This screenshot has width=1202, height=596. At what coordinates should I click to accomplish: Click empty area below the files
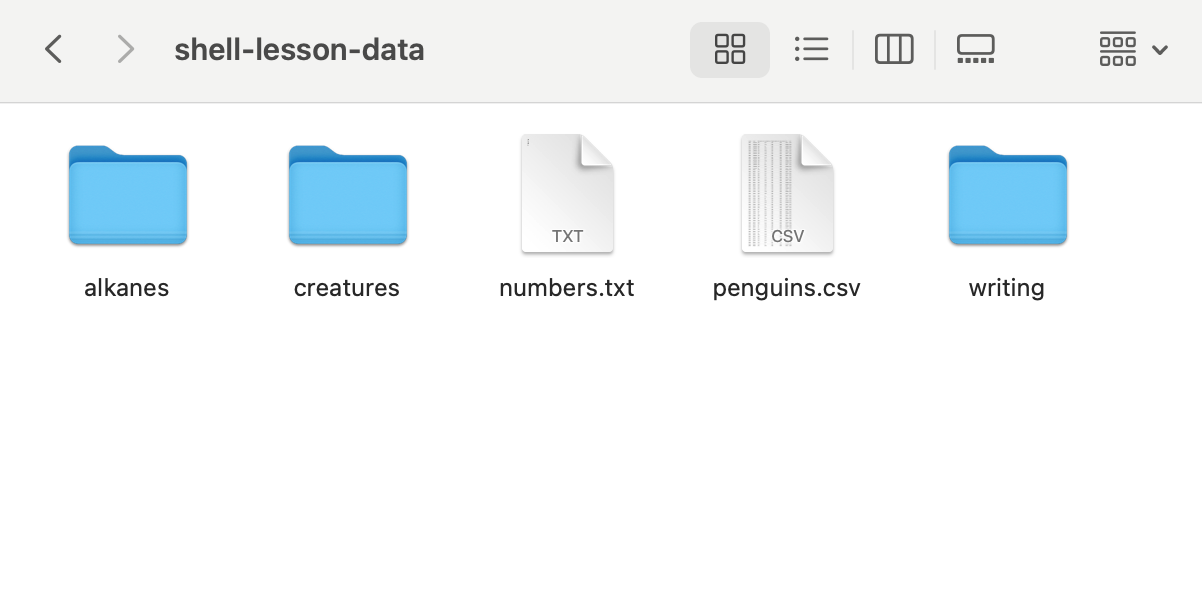coord(600,460)
